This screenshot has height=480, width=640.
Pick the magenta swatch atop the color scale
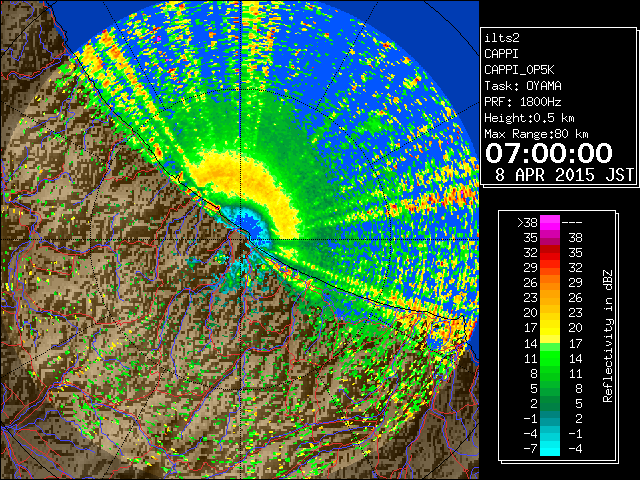click(550, 222)
